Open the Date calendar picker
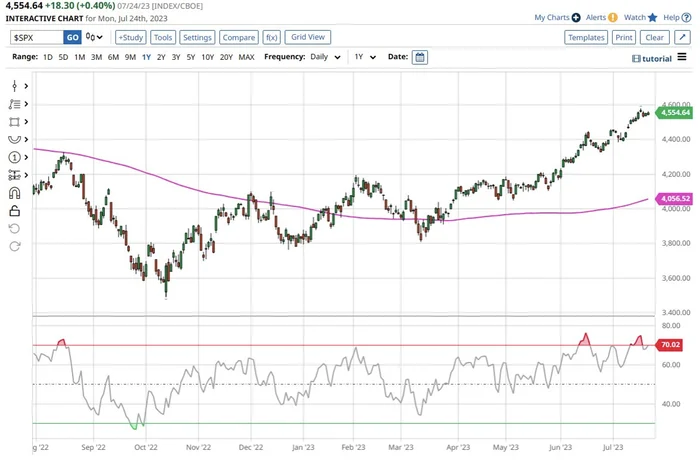700x462 pixels. [x=420, y=57]
